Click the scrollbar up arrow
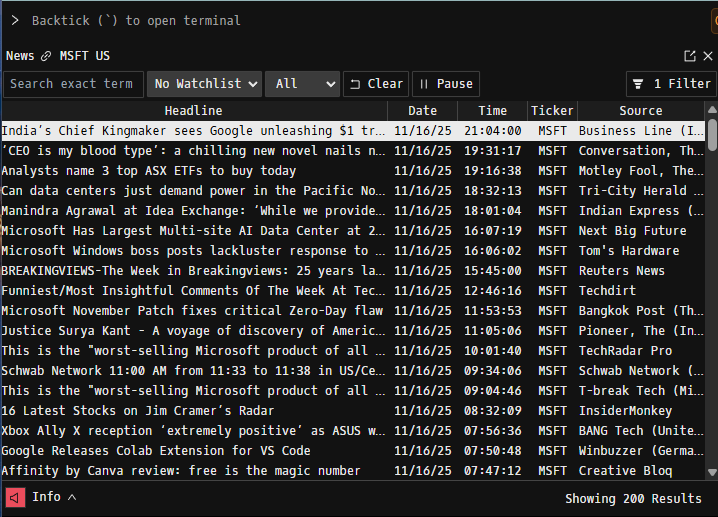 point(712,110)
